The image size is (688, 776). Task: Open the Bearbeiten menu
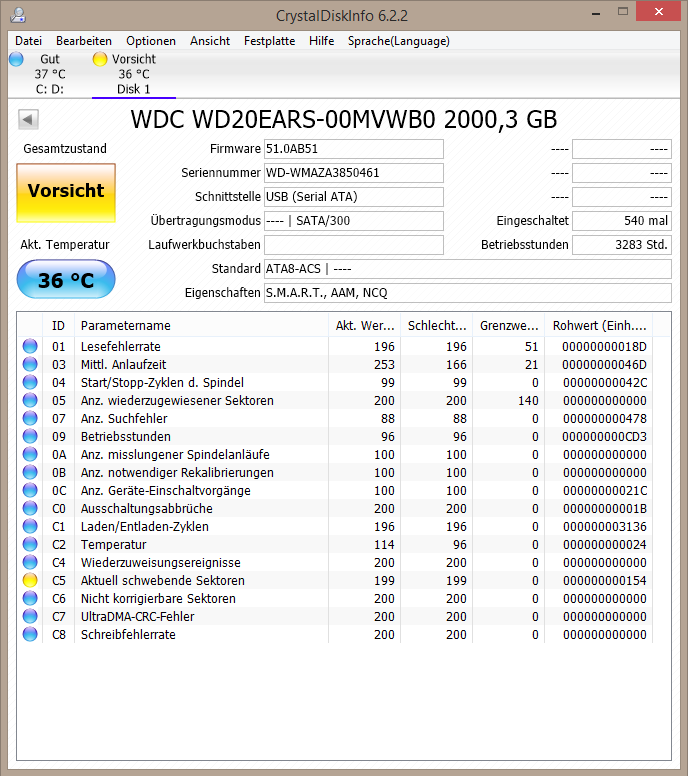84,41
